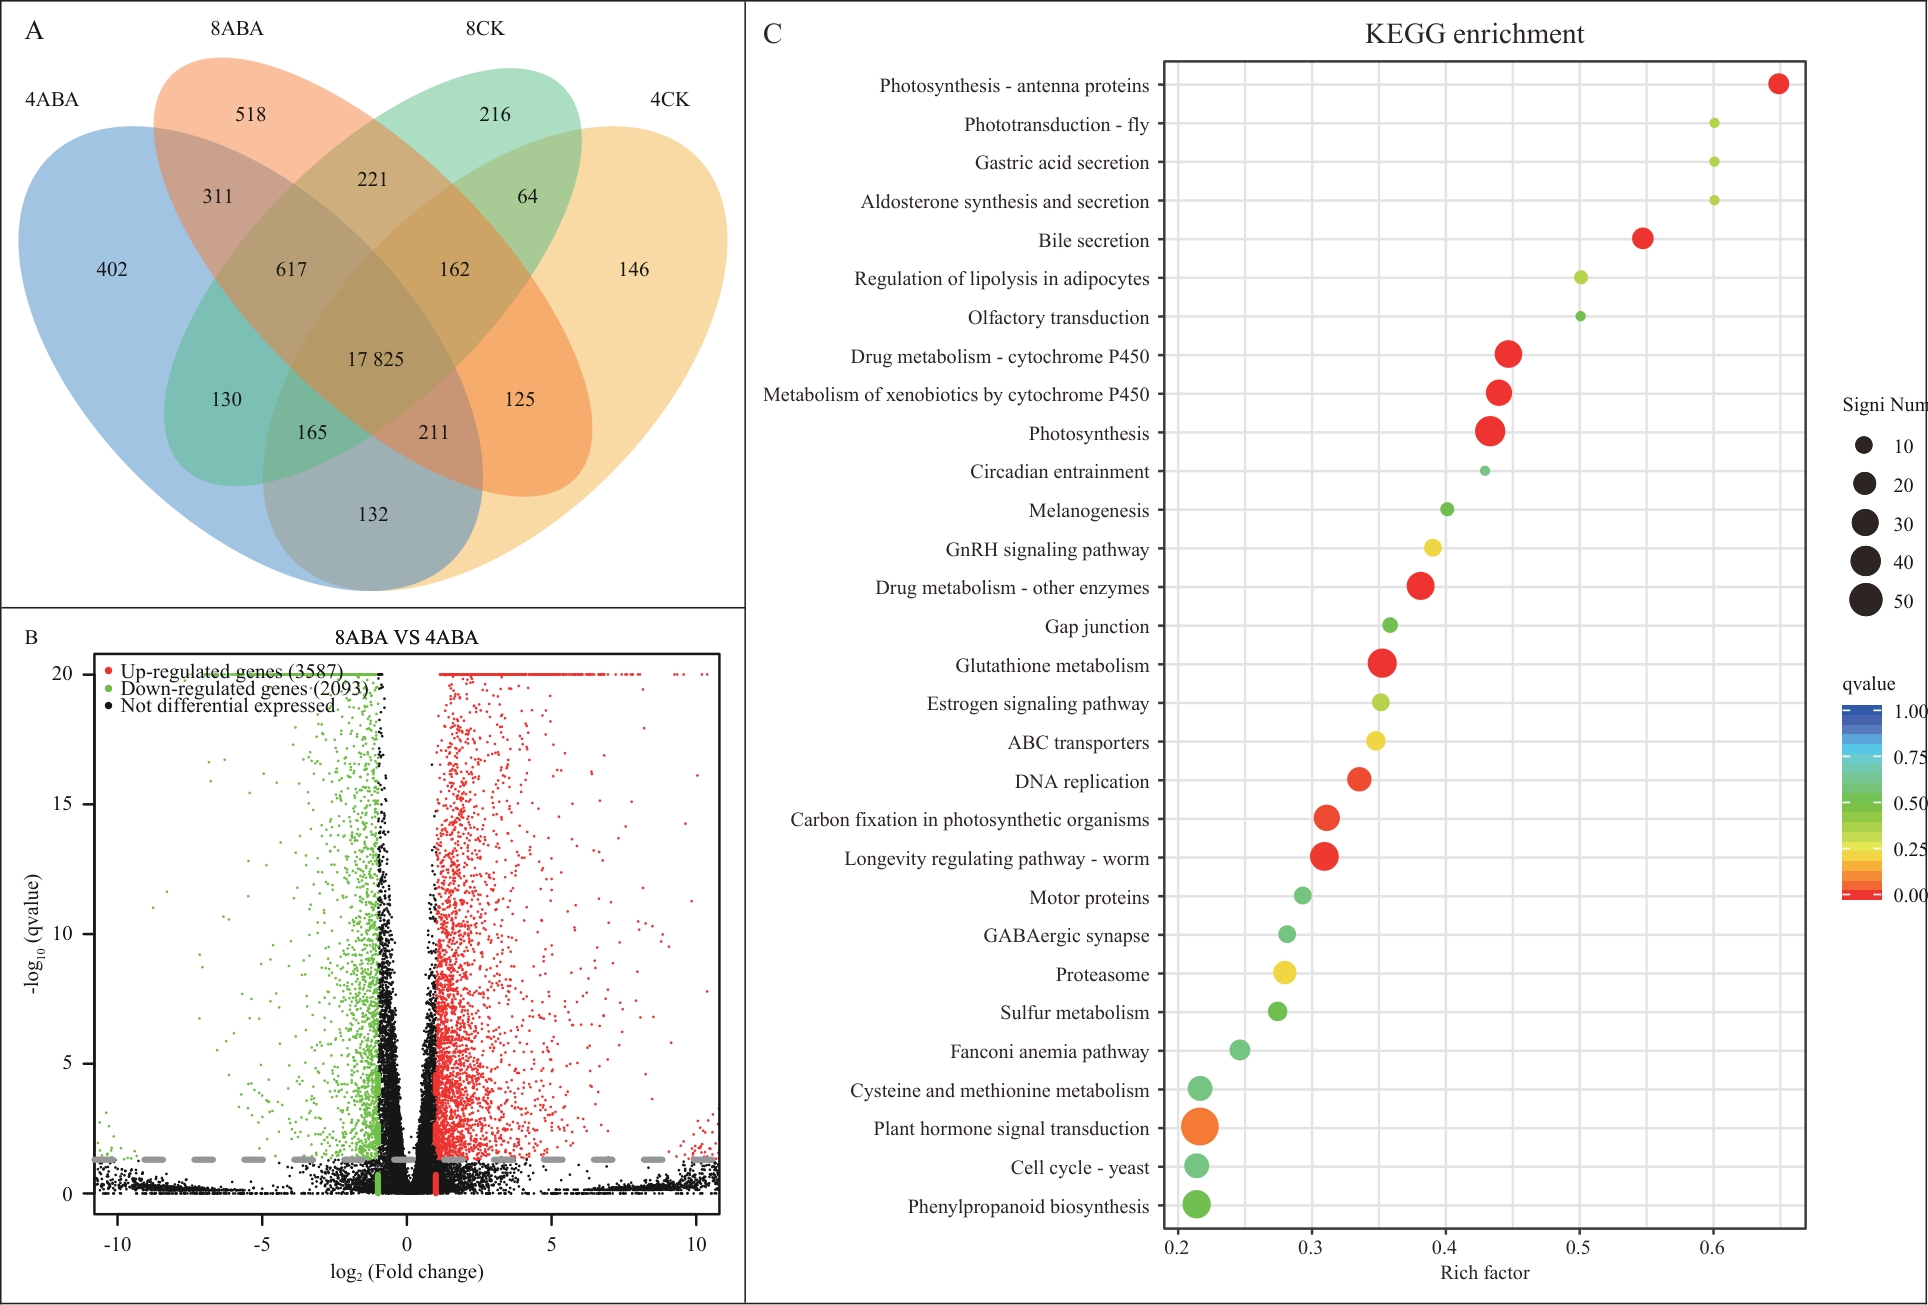Click the Photosynthesis - antenna proteins data point
The width and height of the screenshot is (1928, 1305).
coord(1777,84)
